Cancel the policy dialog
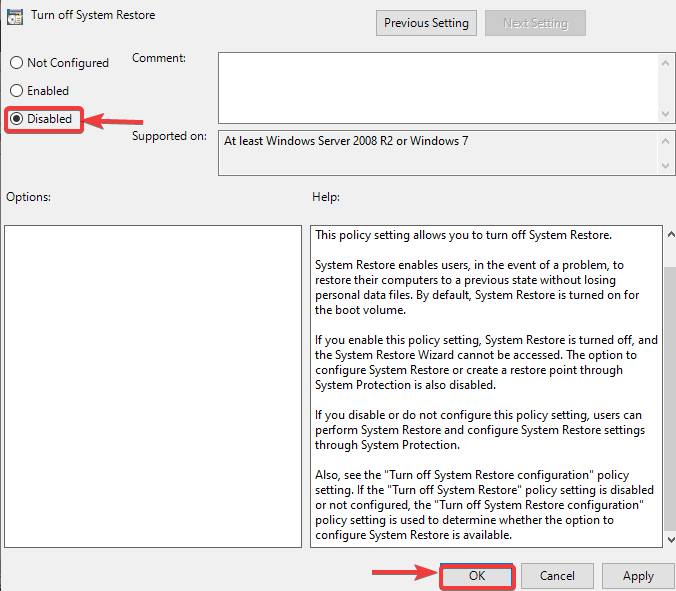The image size is (676, 591). pyautogui.click(x=557, y=576)
